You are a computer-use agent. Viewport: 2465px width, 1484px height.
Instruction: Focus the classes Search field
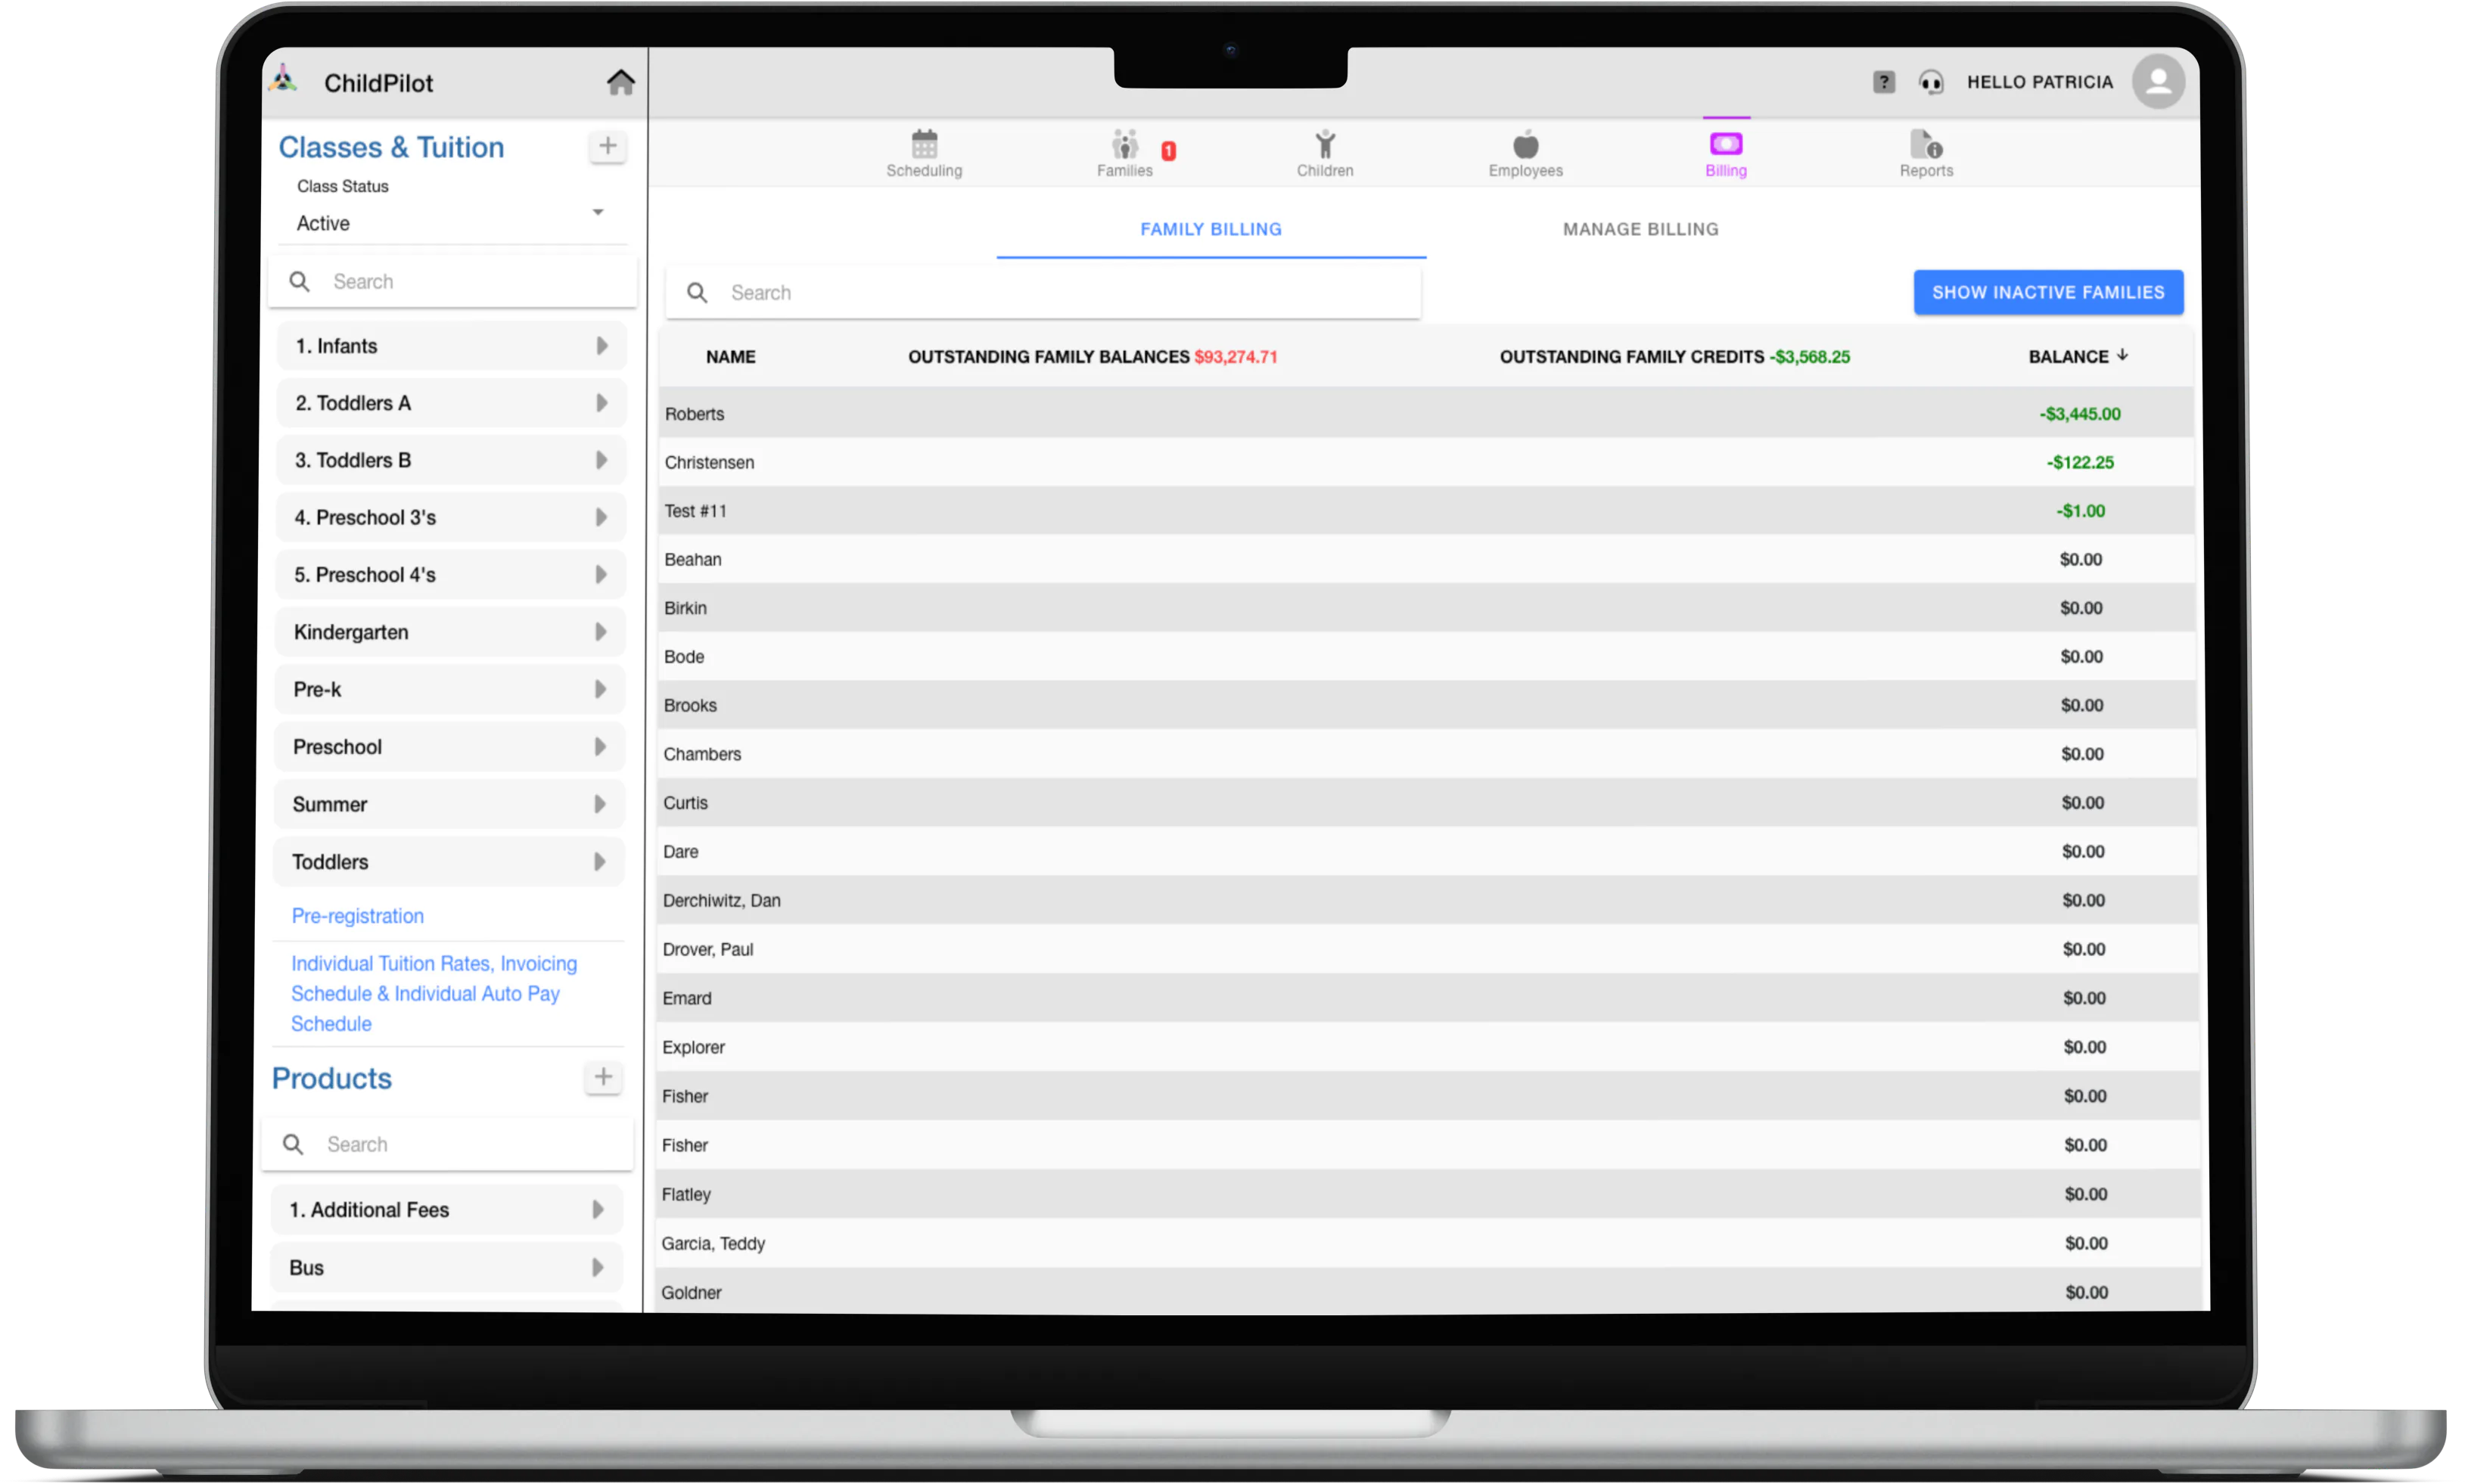click(453, 281)
